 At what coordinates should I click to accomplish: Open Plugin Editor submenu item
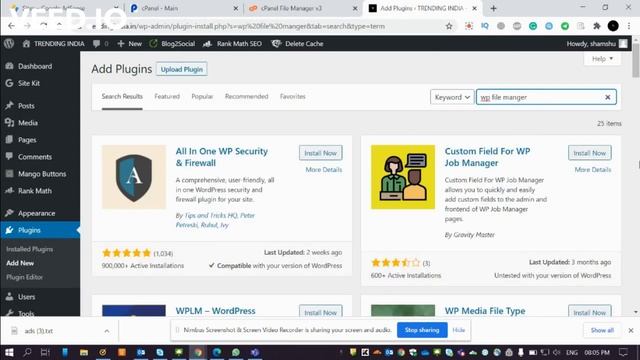[24, 277]
